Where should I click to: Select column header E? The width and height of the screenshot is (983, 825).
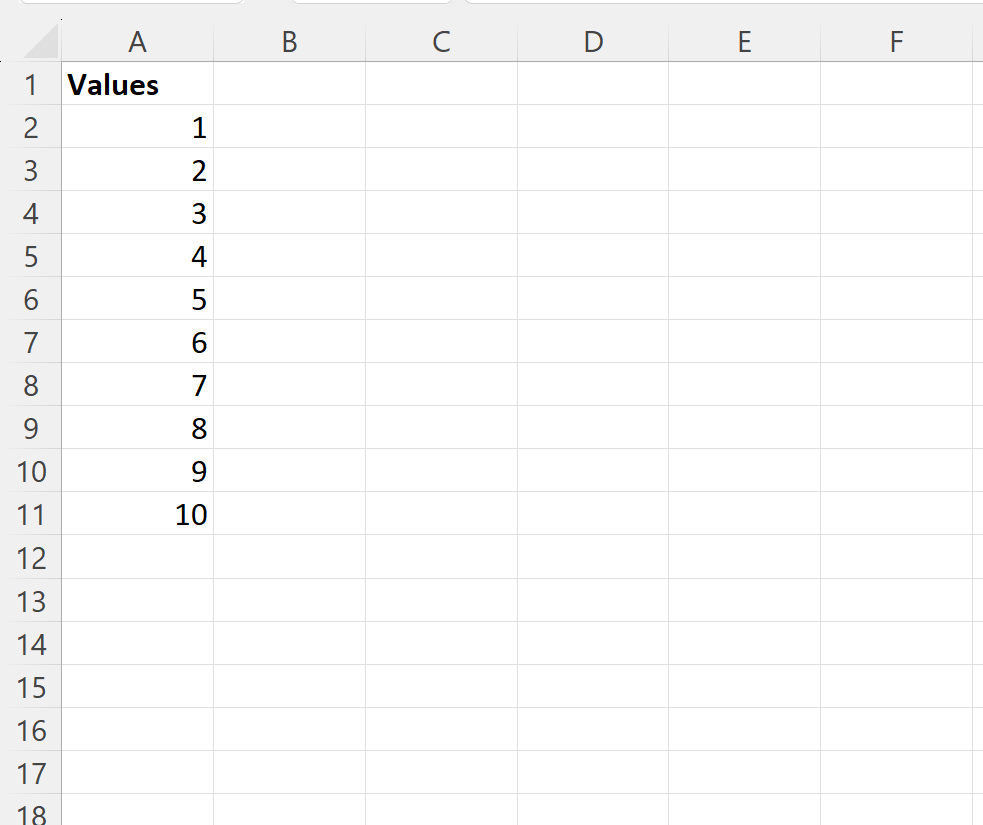click(744, 42)
